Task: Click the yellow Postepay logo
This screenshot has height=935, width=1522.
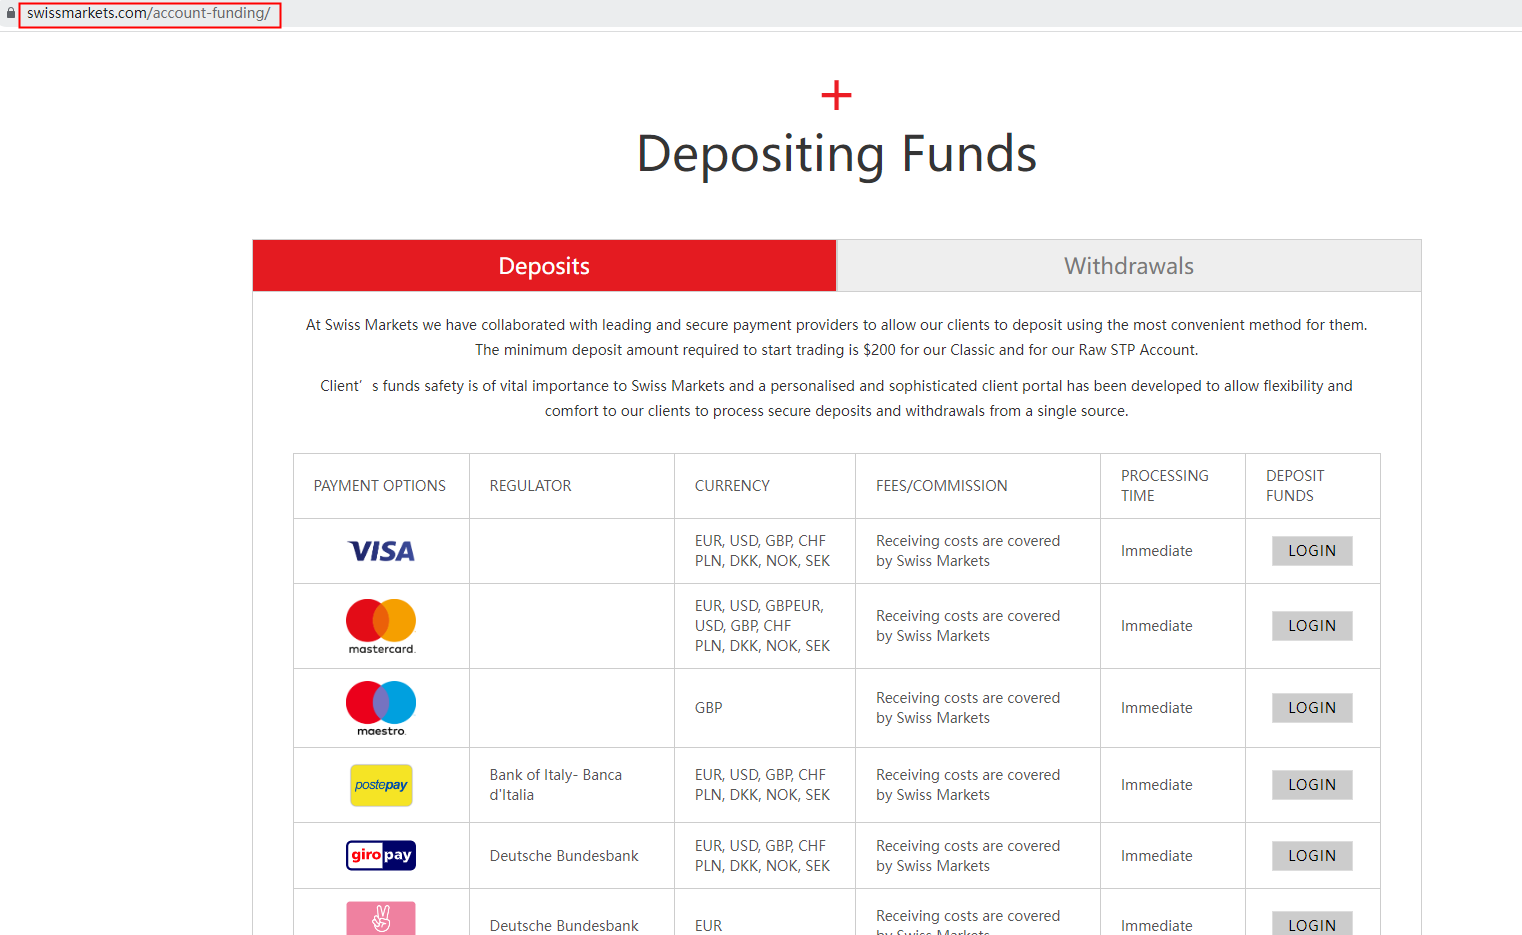Action: [381, 785]
